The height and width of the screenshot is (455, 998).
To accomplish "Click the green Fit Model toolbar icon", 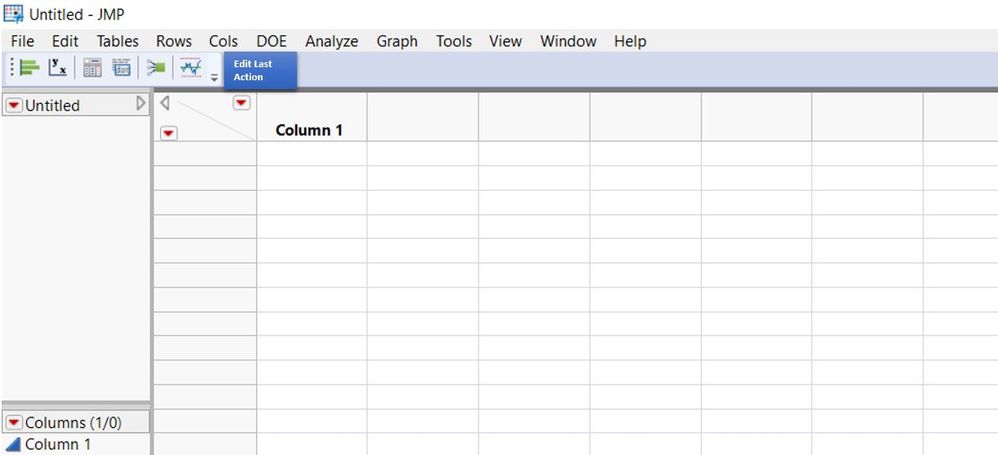I will [155, 68].
